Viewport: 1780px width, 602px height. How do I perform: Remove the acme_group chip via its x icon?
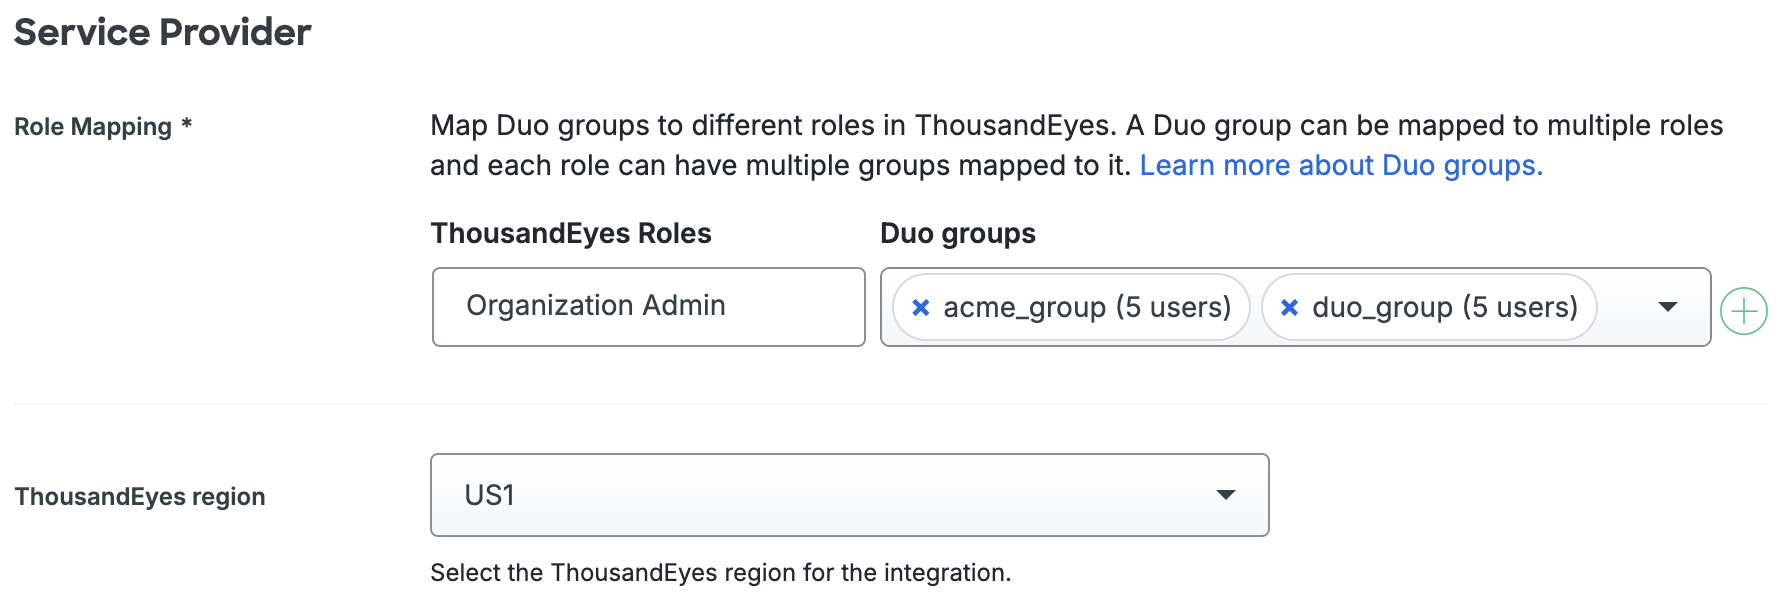click(920, 307)
